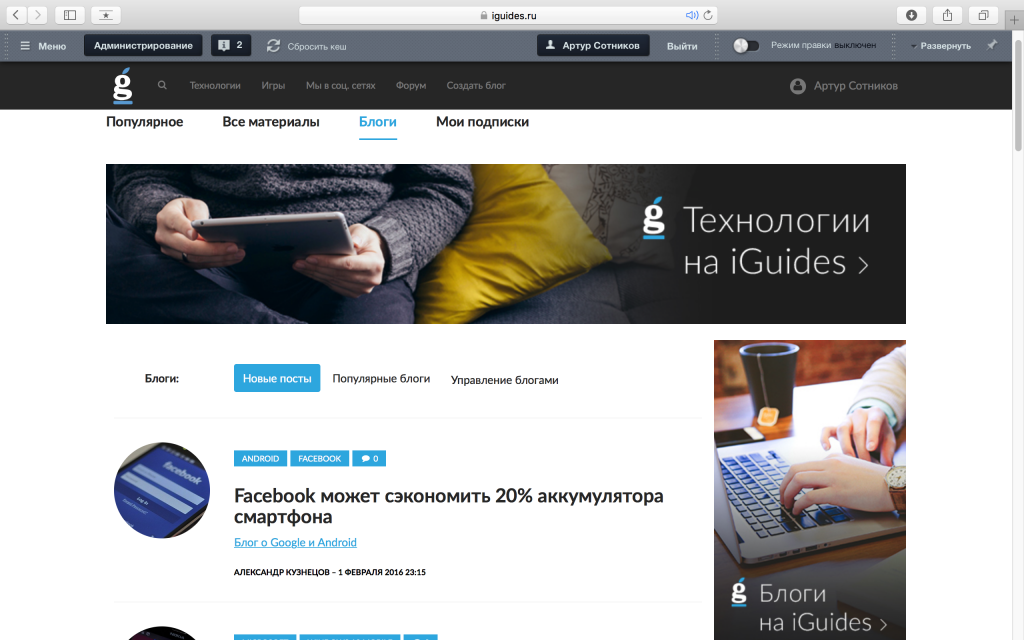Click Сбросить кеш refresh button

click(x=306, y=46)
